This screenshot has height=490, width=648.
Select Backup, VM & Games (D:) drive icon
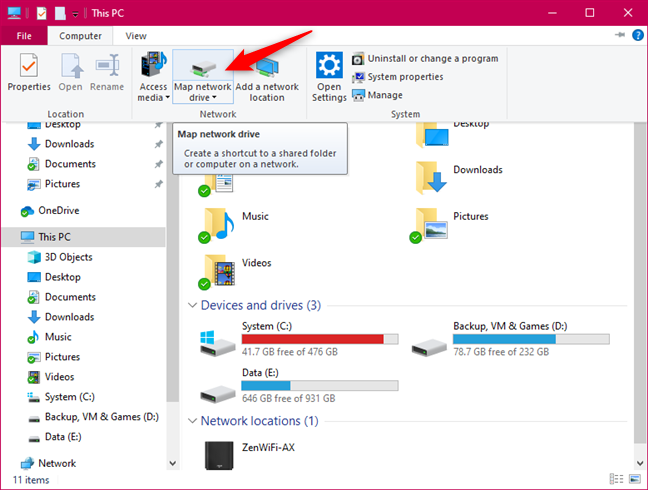pos(429,347)
